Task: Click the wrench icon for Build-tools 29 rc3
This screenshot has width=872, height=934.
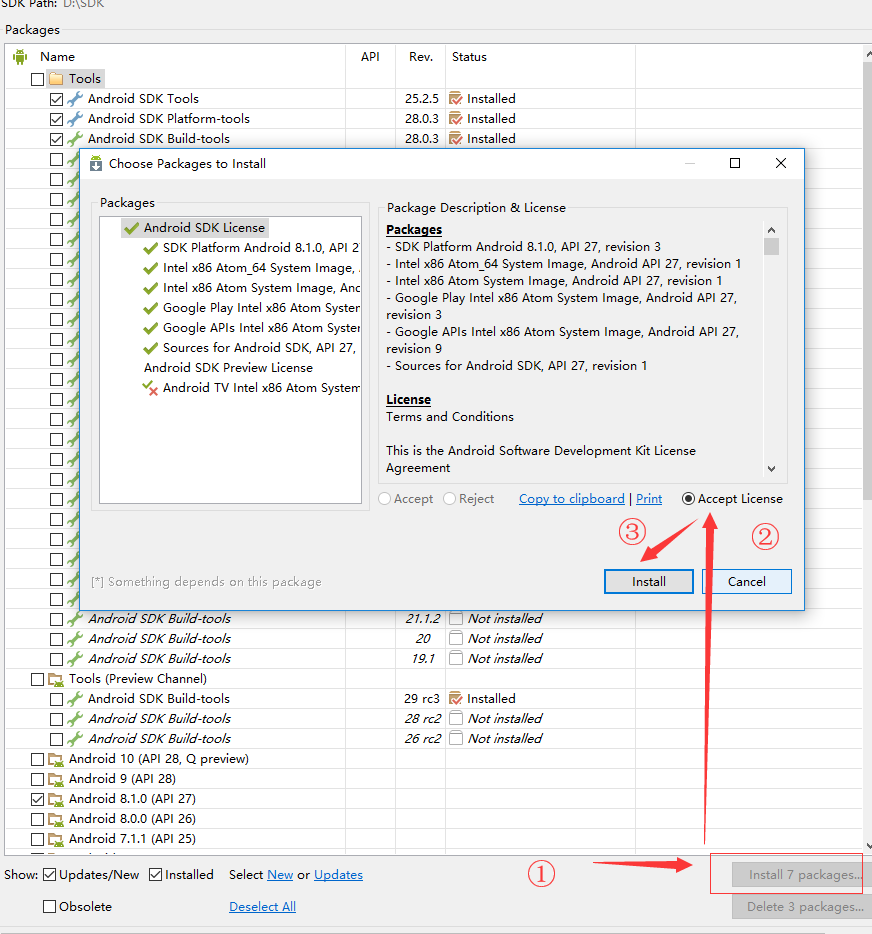Action: tap(75, 699)
